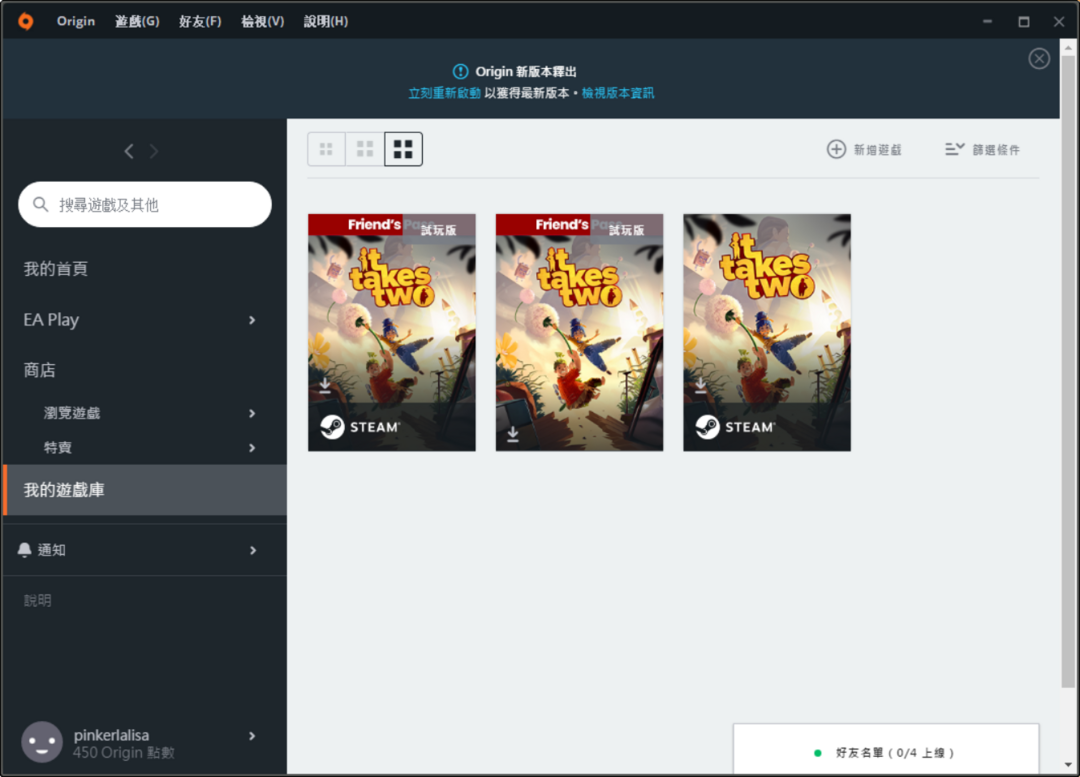
Task: Open the 好友(F) menu
Action: click(x=200, y=21)
